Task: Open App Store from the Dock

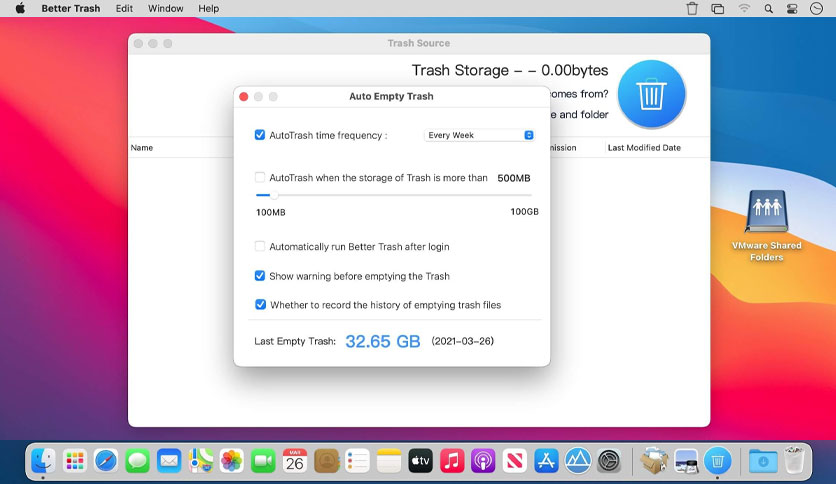Action: pos(546,461)
